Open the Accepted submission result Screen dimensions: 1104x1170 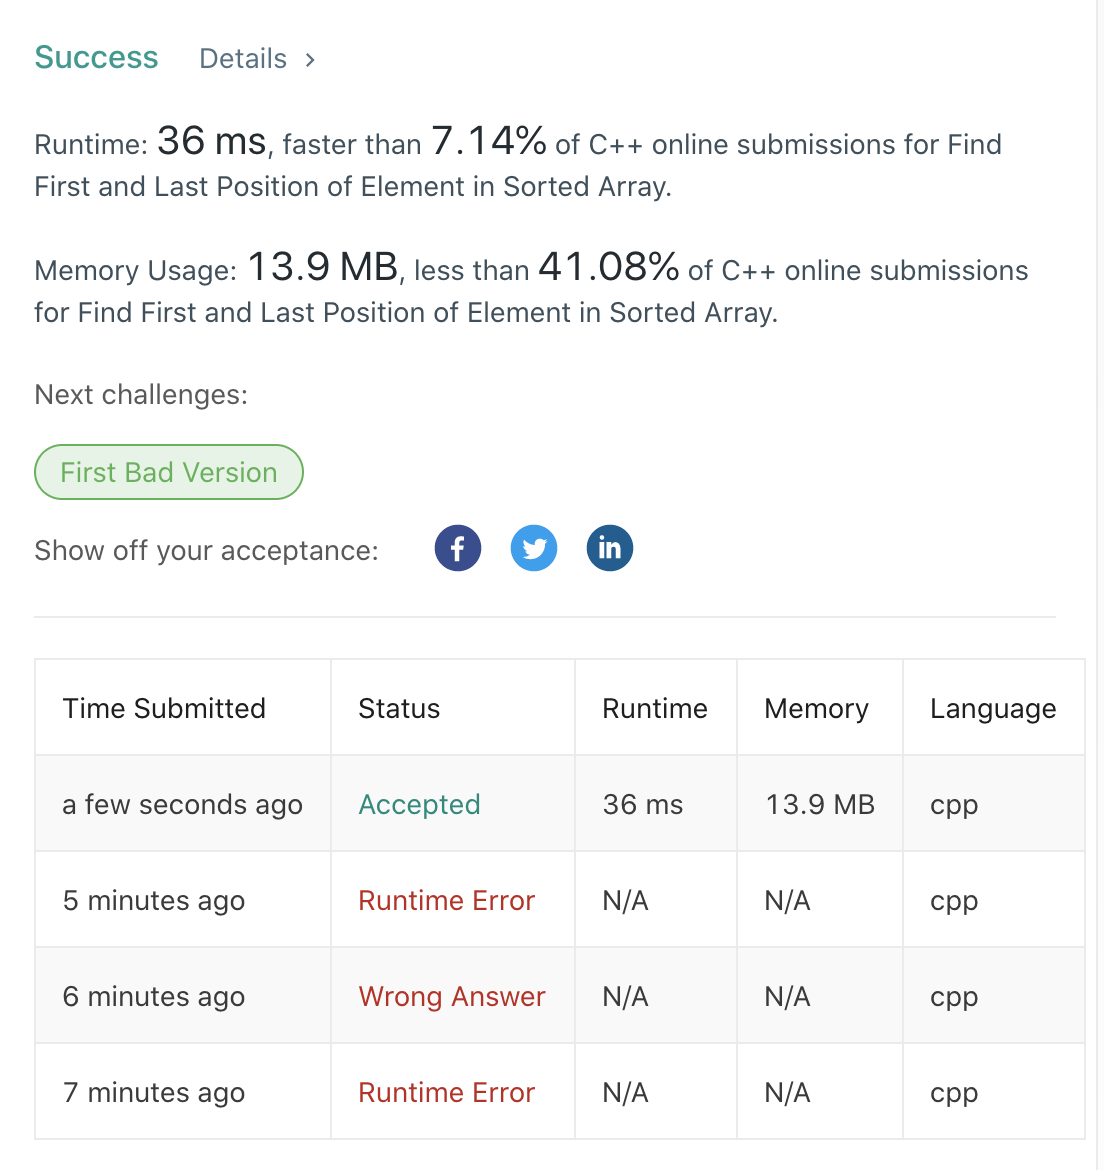point(419,804)
